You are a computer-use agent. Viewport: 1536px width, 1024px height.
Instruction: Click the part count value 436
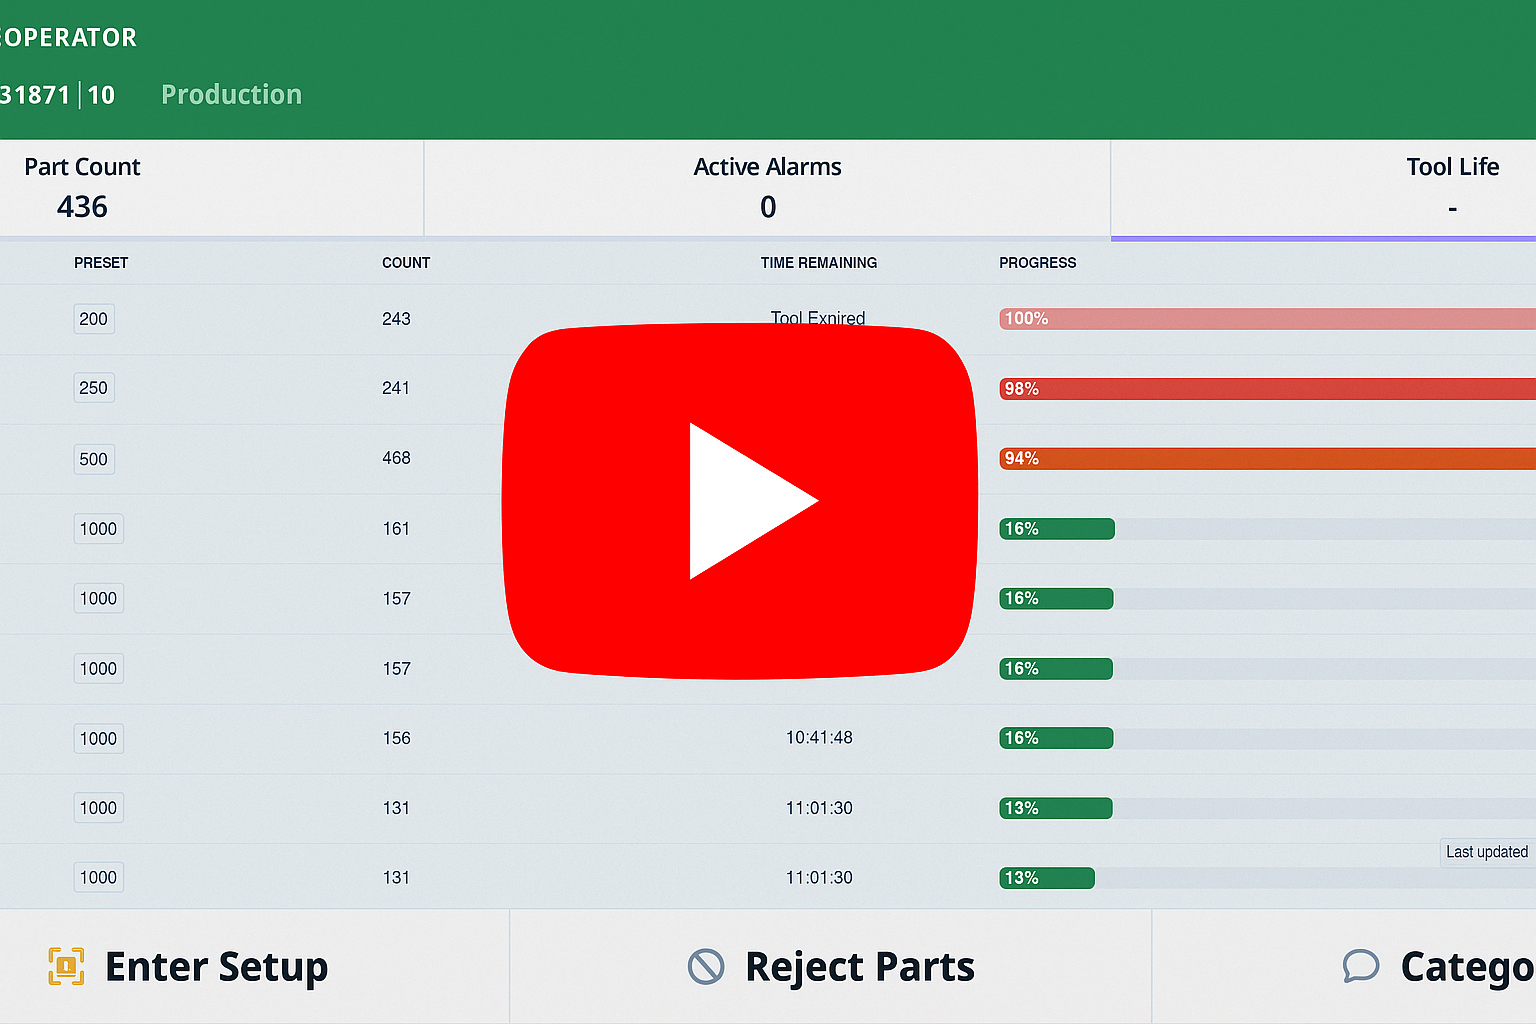(82, 207)
